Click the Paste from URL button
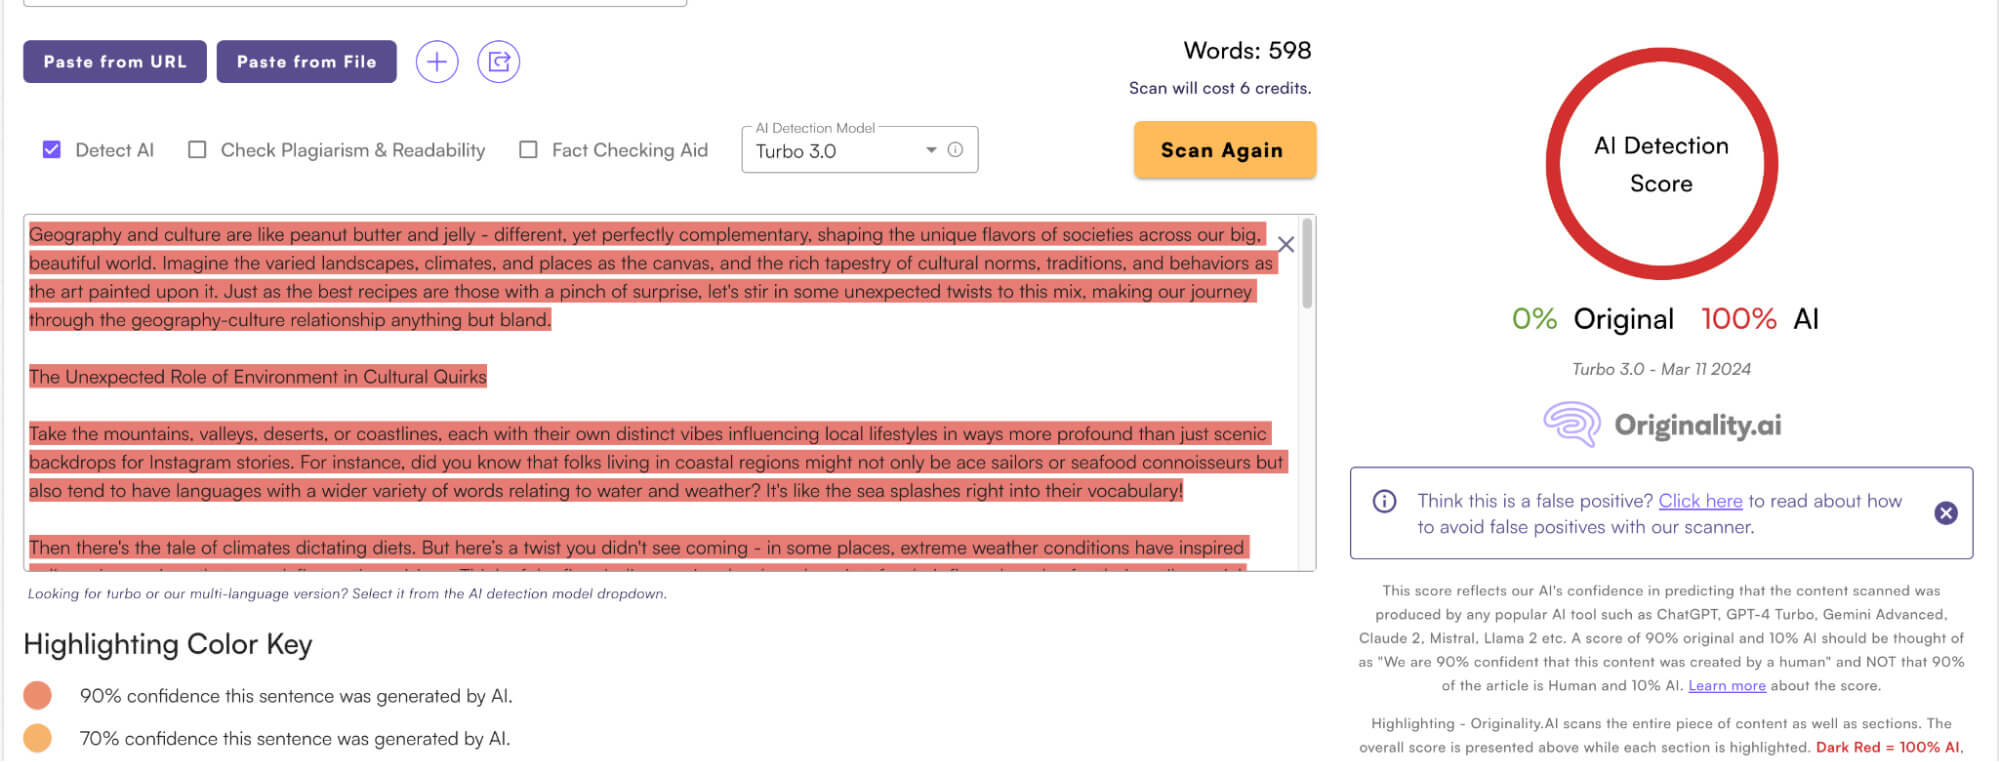This screenshot has width=1999, height=762. tap(115, 62)
